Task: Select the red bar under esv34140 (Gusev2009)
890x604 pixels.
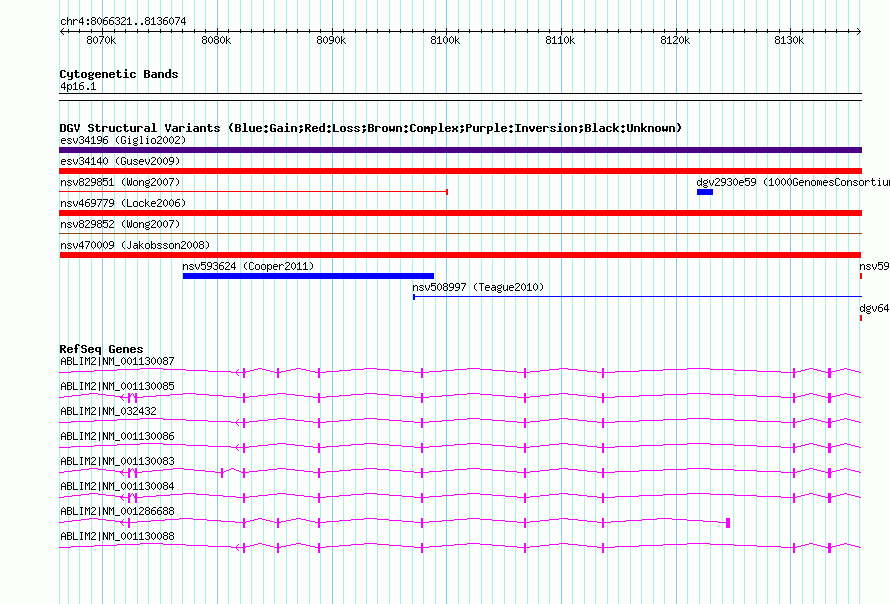Action: (460, 171)
